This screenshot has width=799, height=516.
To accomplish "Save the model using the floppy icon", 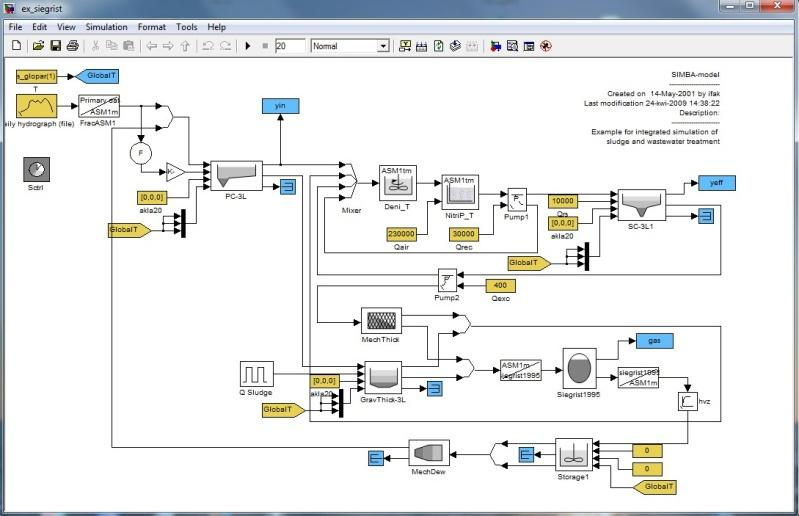I will (55, 46).
